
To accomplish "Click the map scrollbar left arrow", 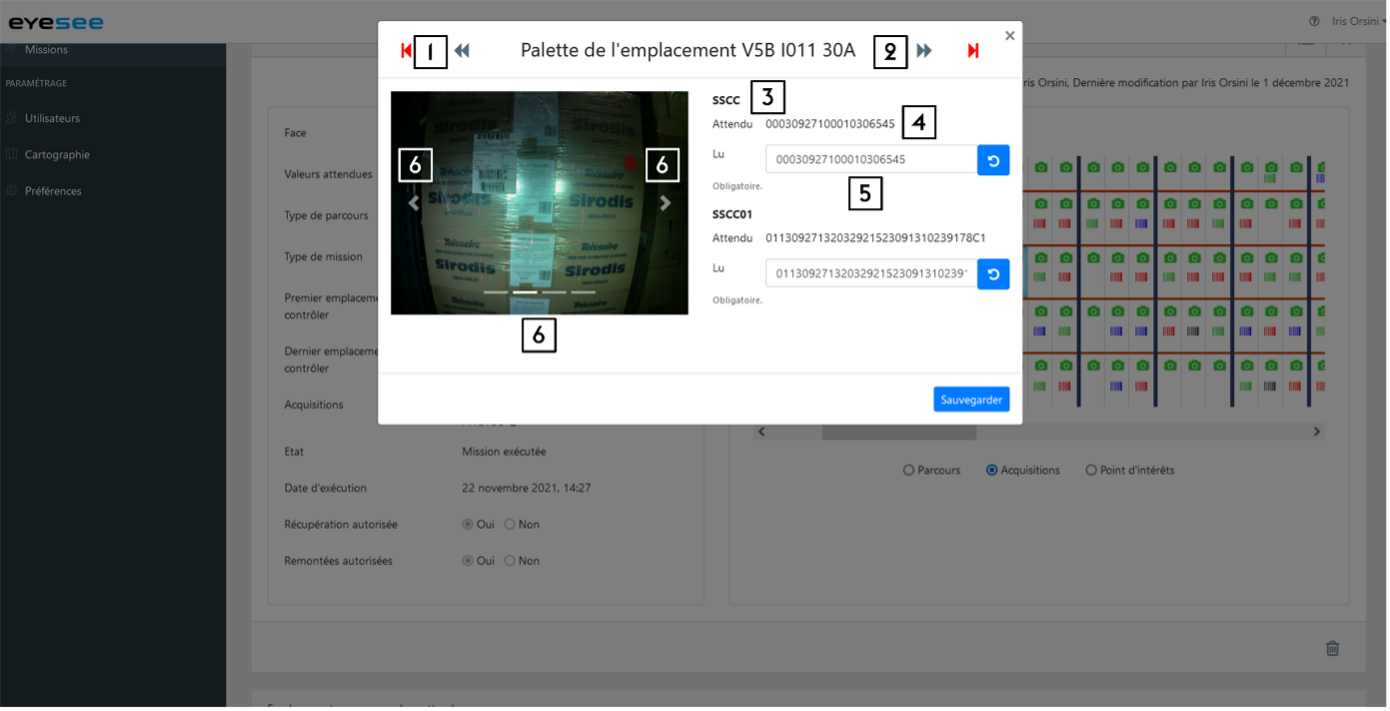I will point(762,432).
